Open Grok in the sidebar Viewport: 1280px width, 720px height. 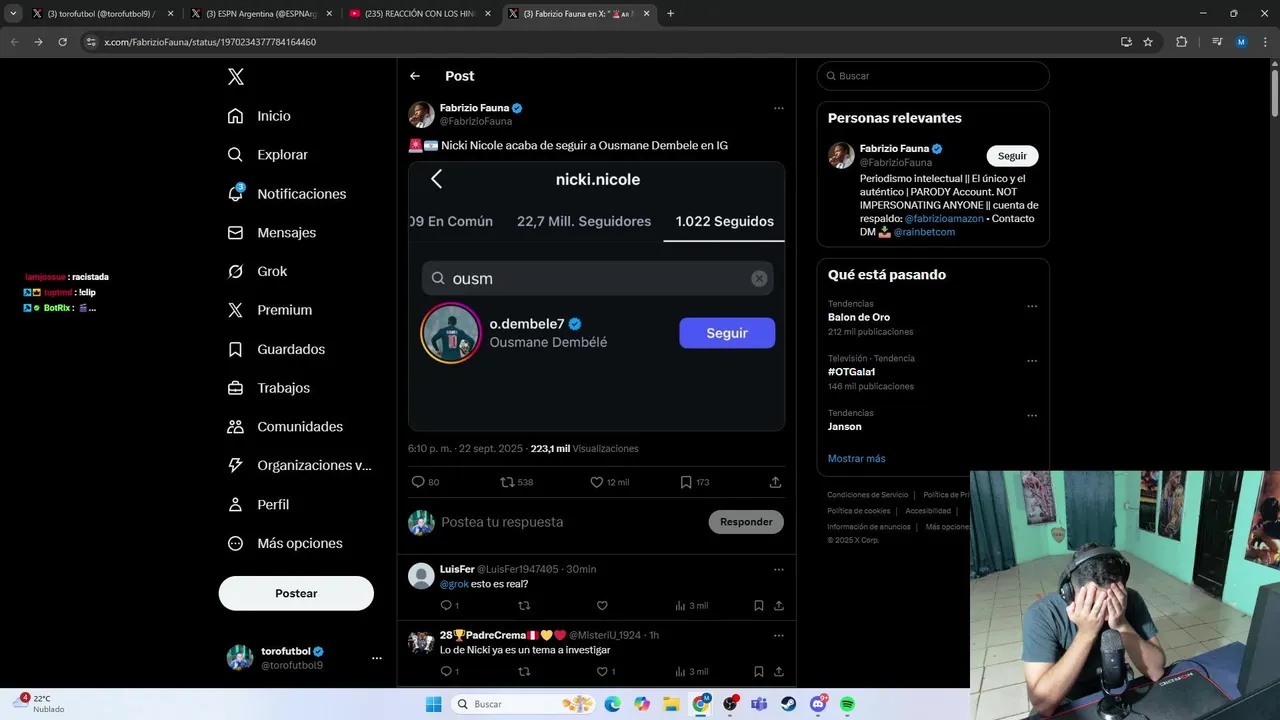(257, 271)
